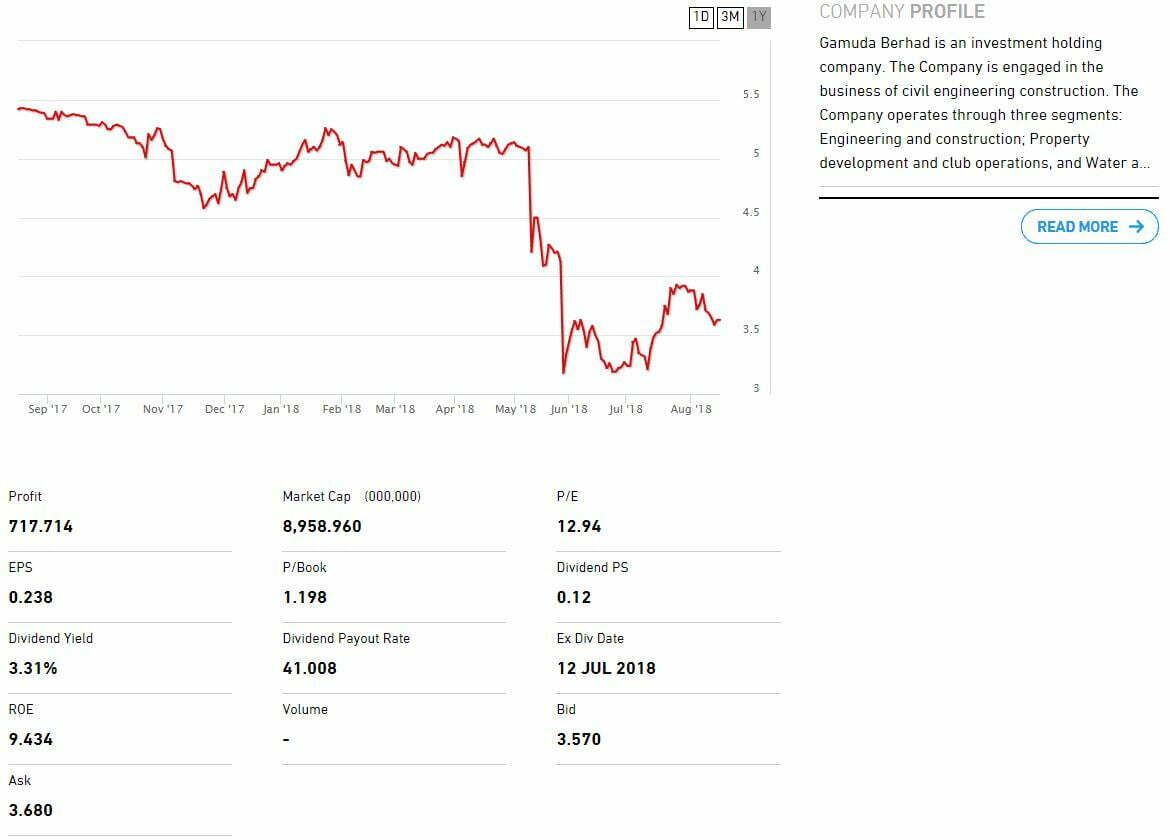The height and width of the screenshot is (840, 1170).
Task: Click the COMPANY PROFILE heading
Action: (x=901, y=12)
